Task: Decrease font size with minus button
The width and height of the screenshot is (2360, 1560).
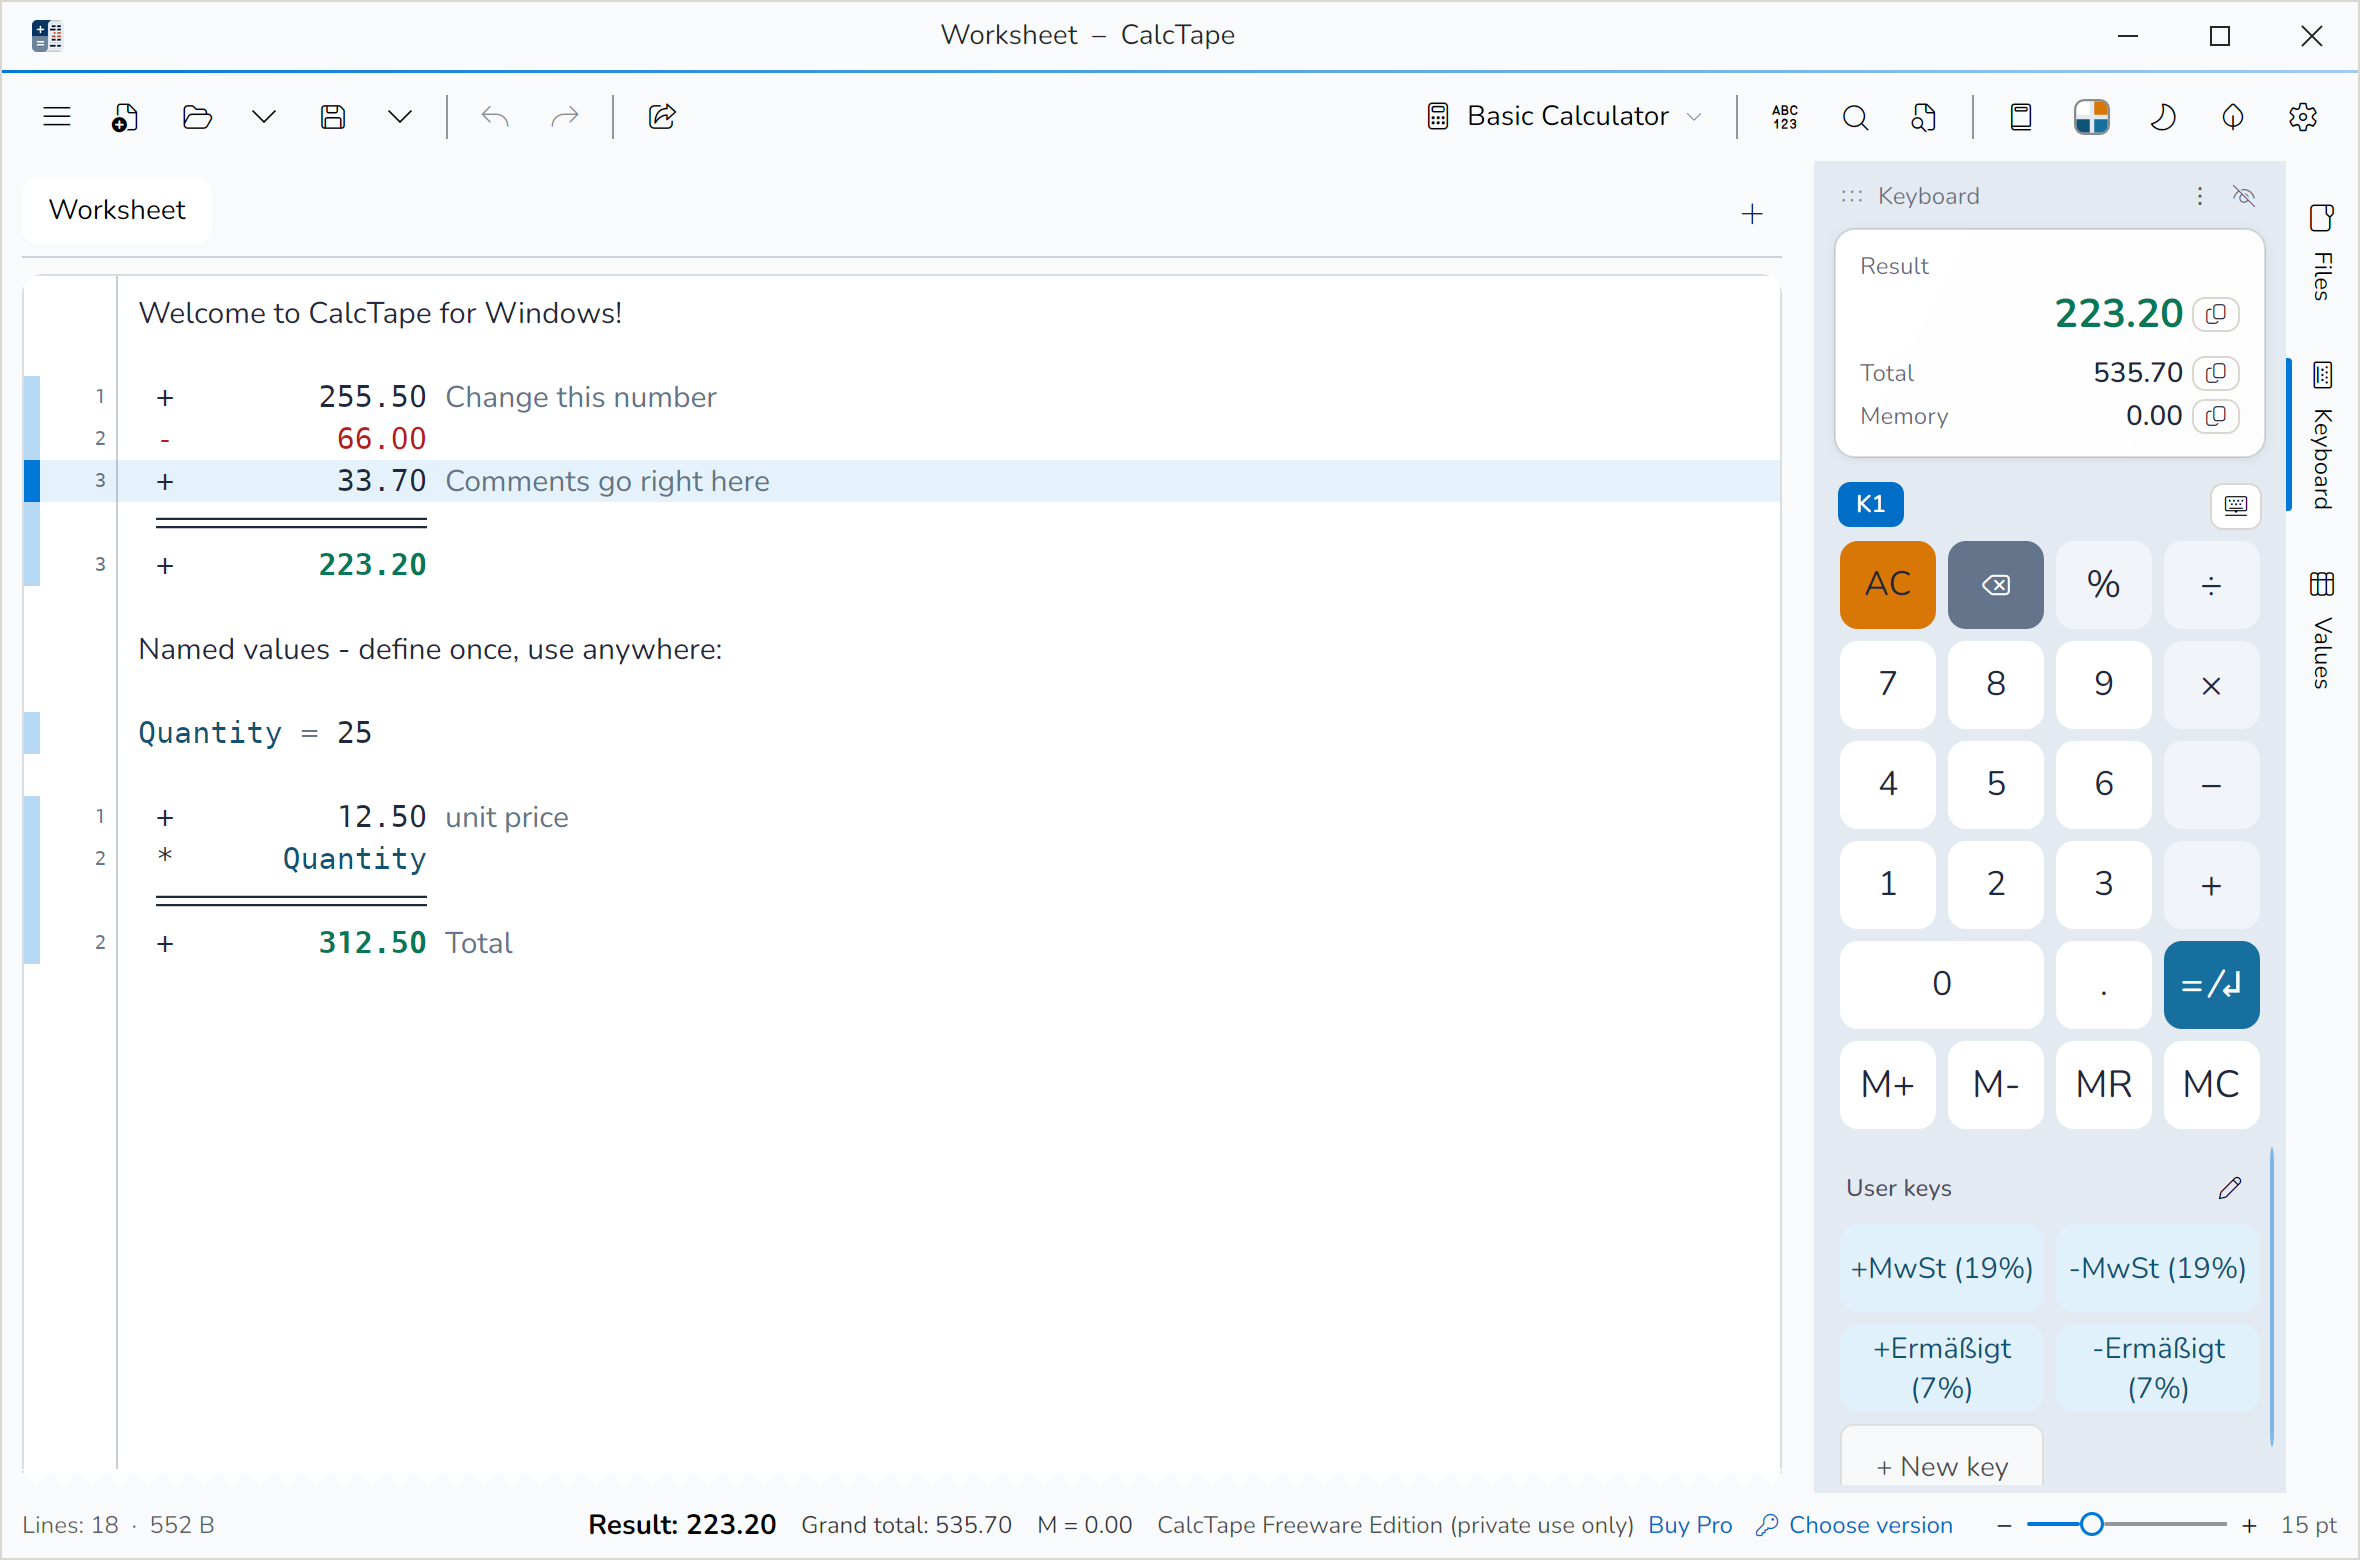Action: coord(2004,1525)
